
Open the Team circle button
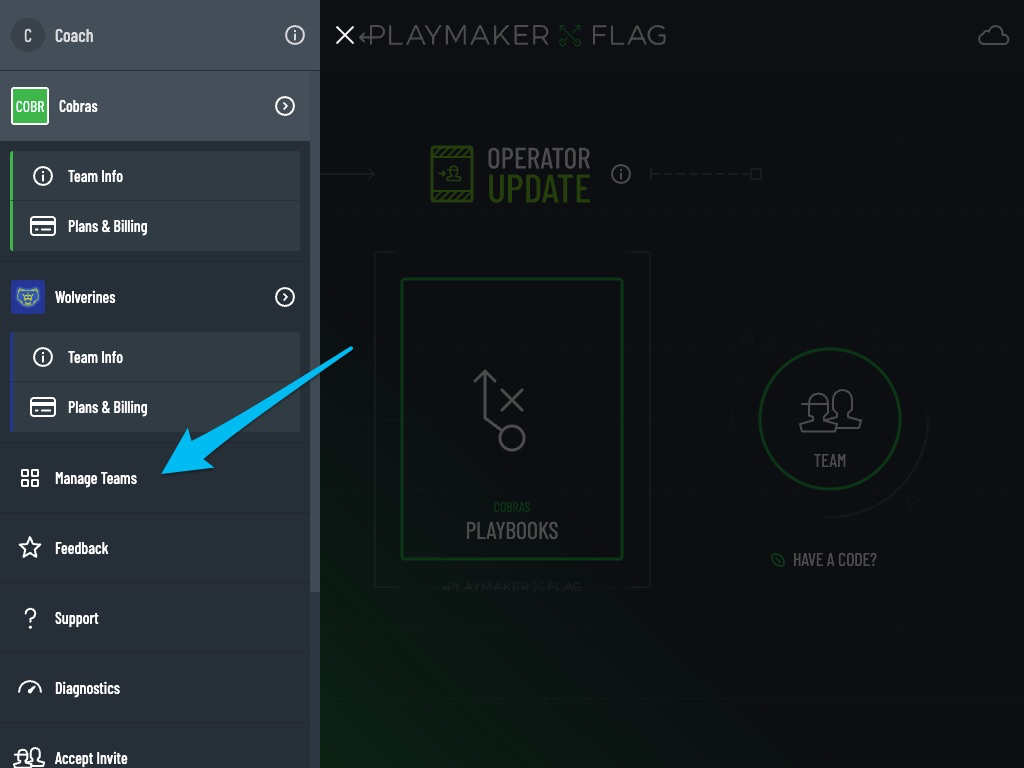coord(830,419)
